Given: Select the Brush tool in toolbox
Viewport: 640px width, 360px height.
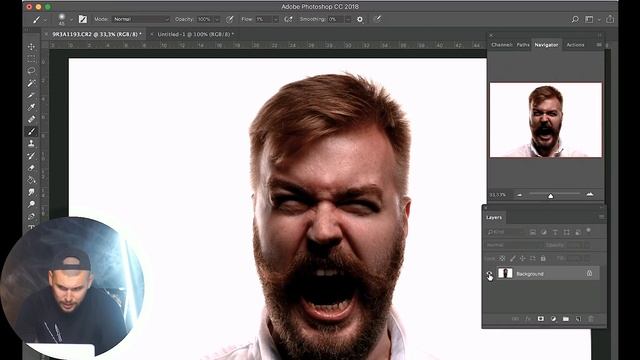Looking at the screenshot, I should click(x=31, y=131).
